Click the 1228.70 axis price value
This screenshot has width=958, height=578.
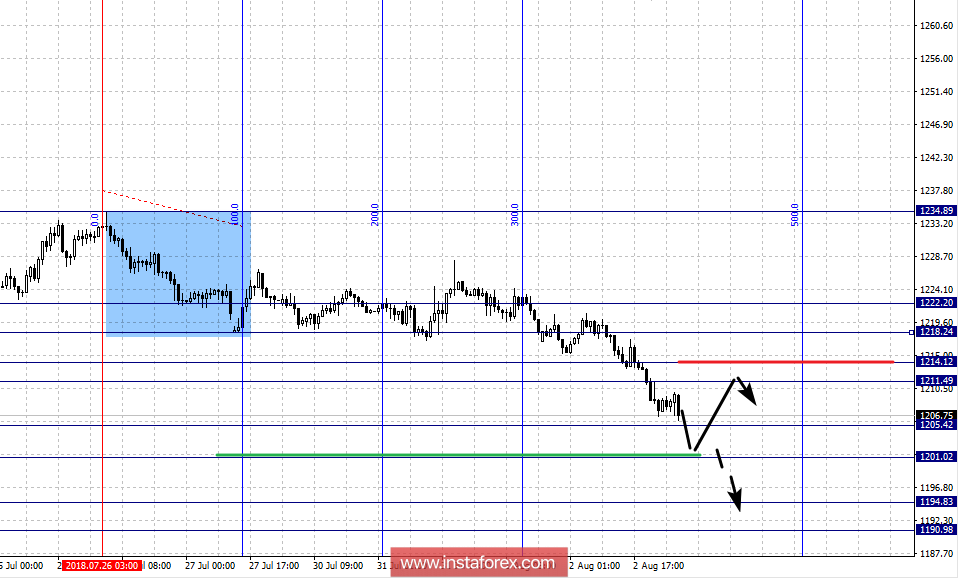point(937,257)
